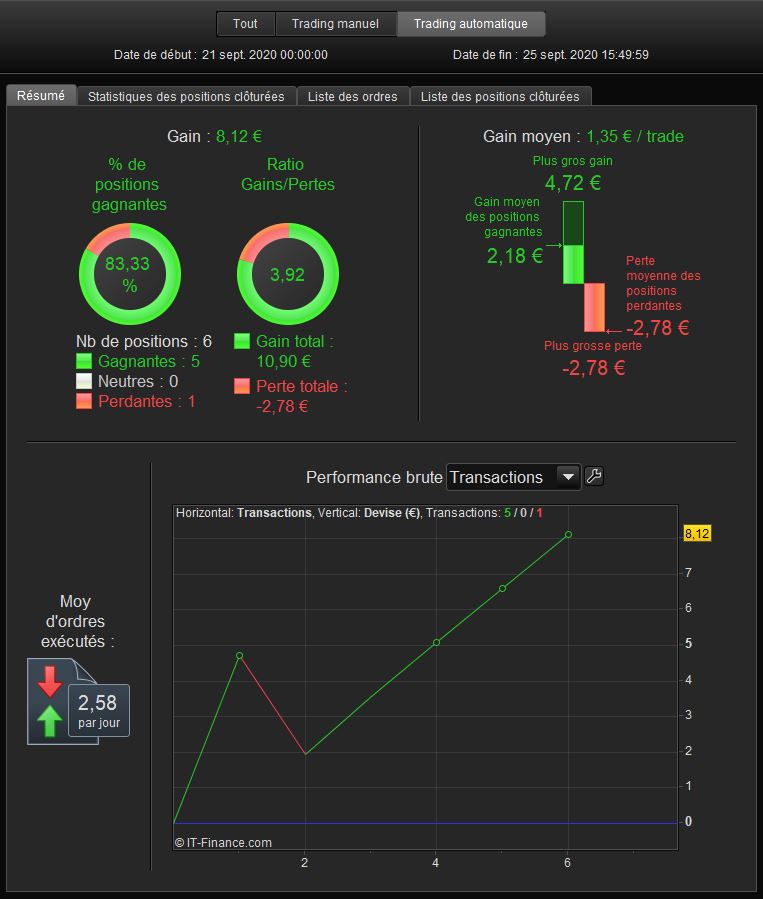Click the executed orders arrows document icon
The image size is (763, 899).
[x=62, y=701]
